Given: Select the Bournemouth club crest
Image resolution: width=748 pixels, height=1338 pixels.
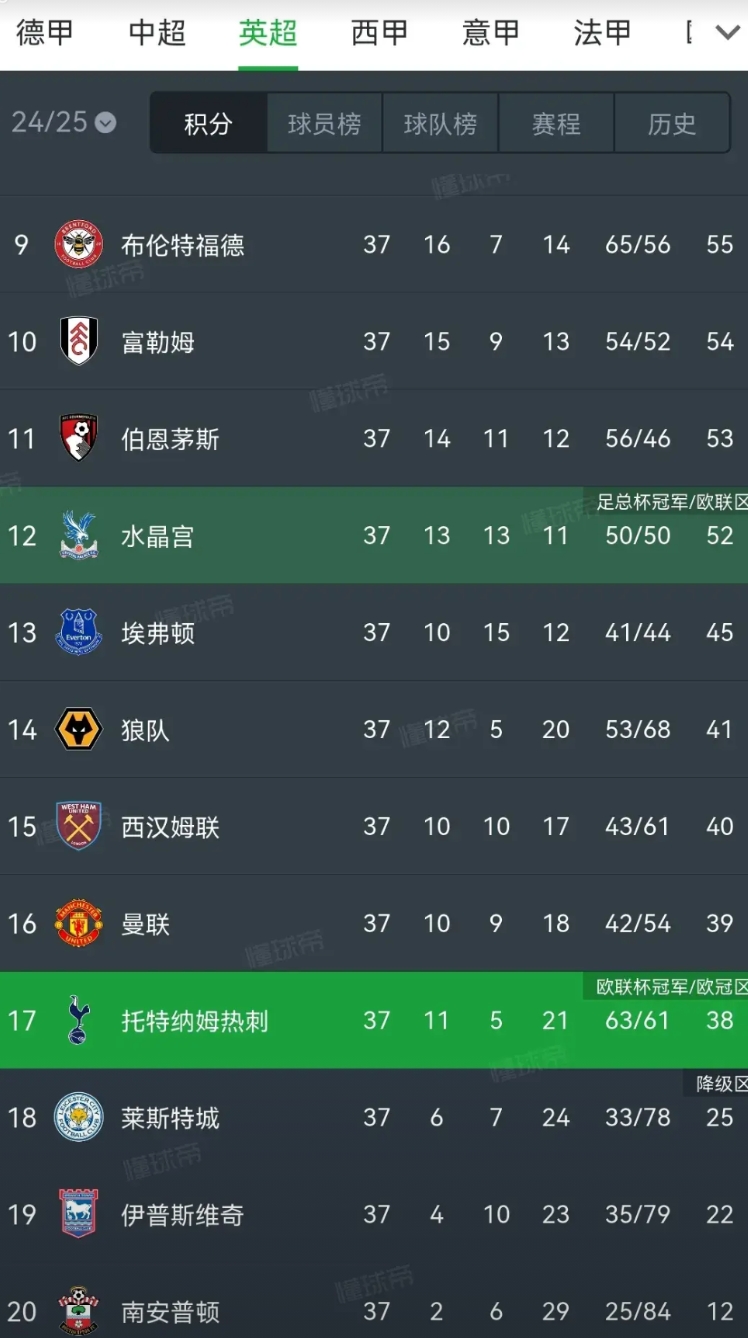Looking at the screenshot, I should pyautogui.click(x=79, y=438).
